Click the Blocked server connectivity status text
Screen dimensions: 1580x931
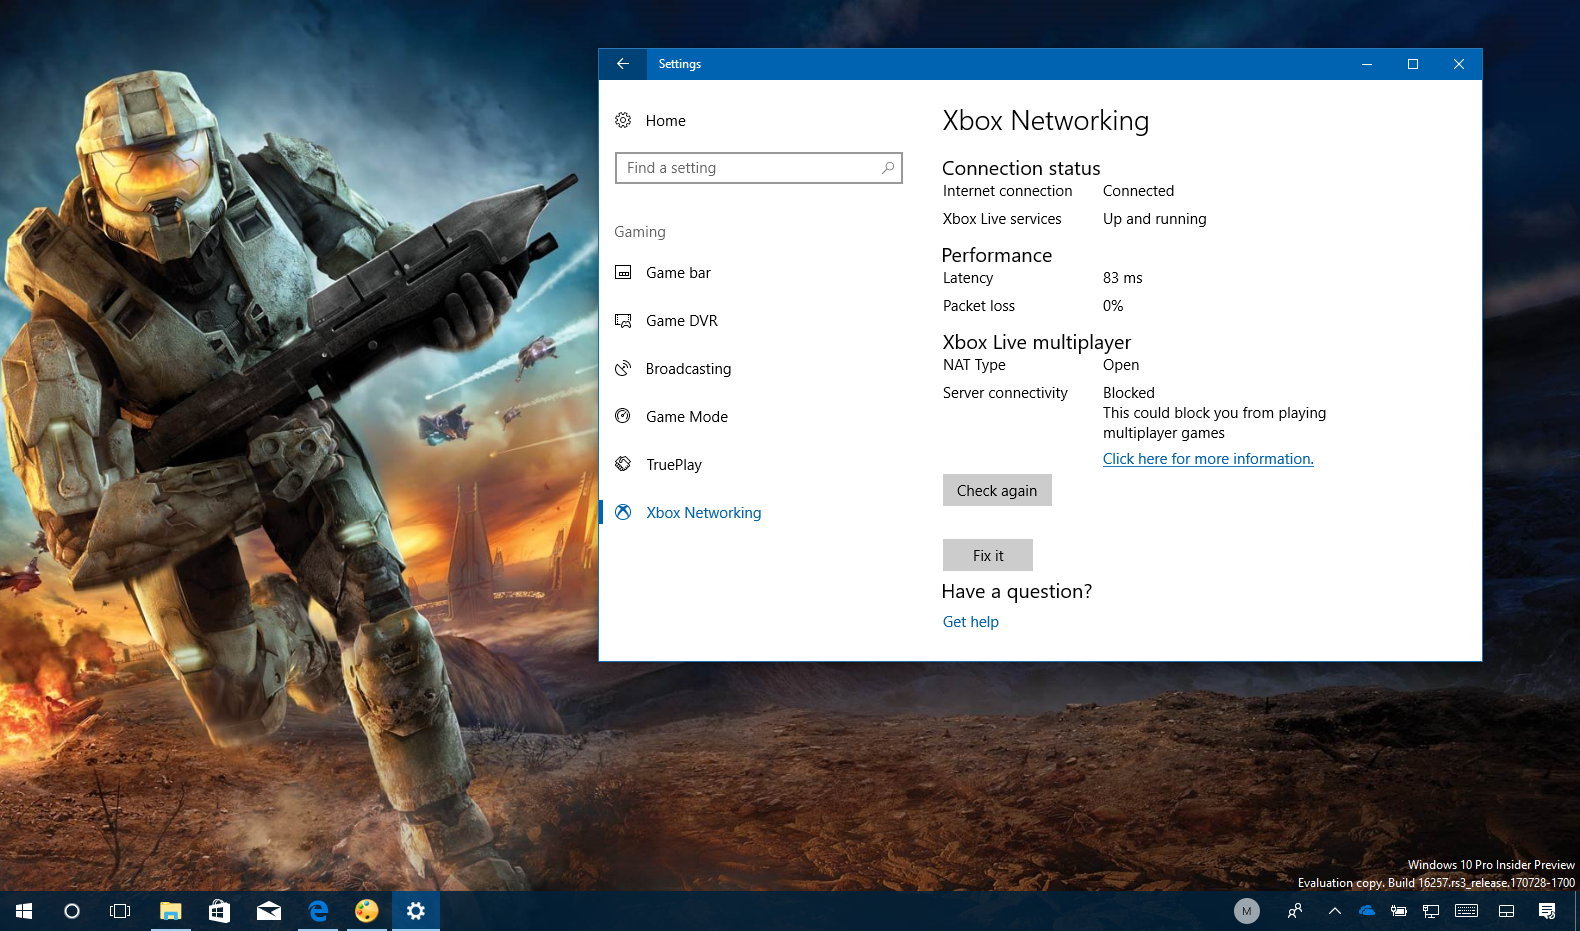click(x=1129, y=393)
